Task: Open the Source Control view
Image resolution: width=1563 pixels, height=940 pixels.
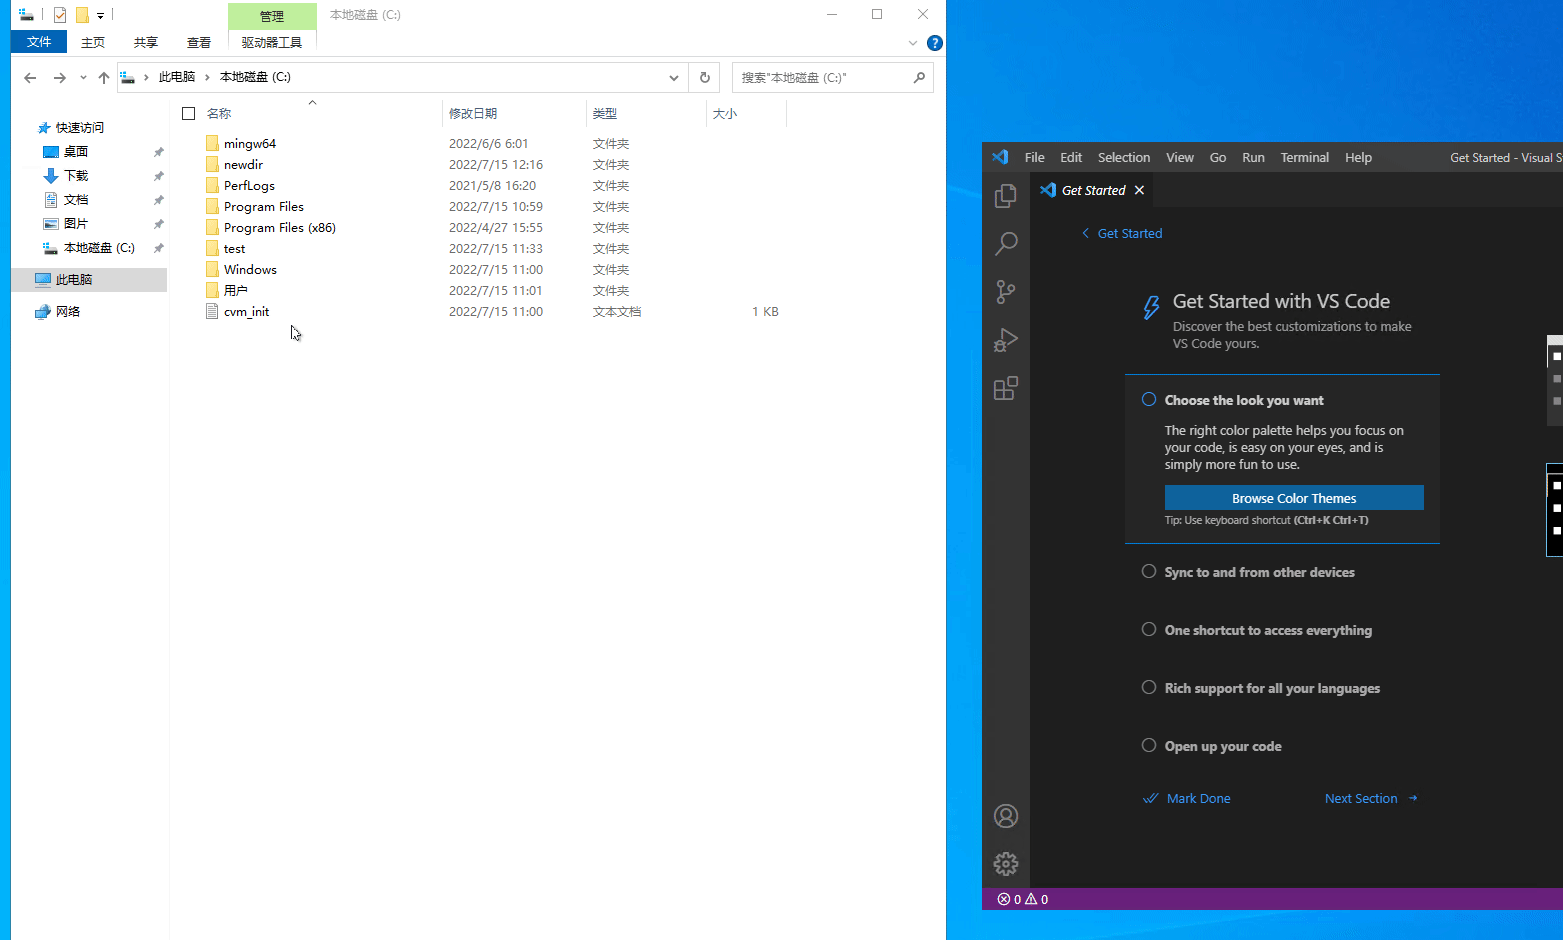Action: coord(1006,292)
